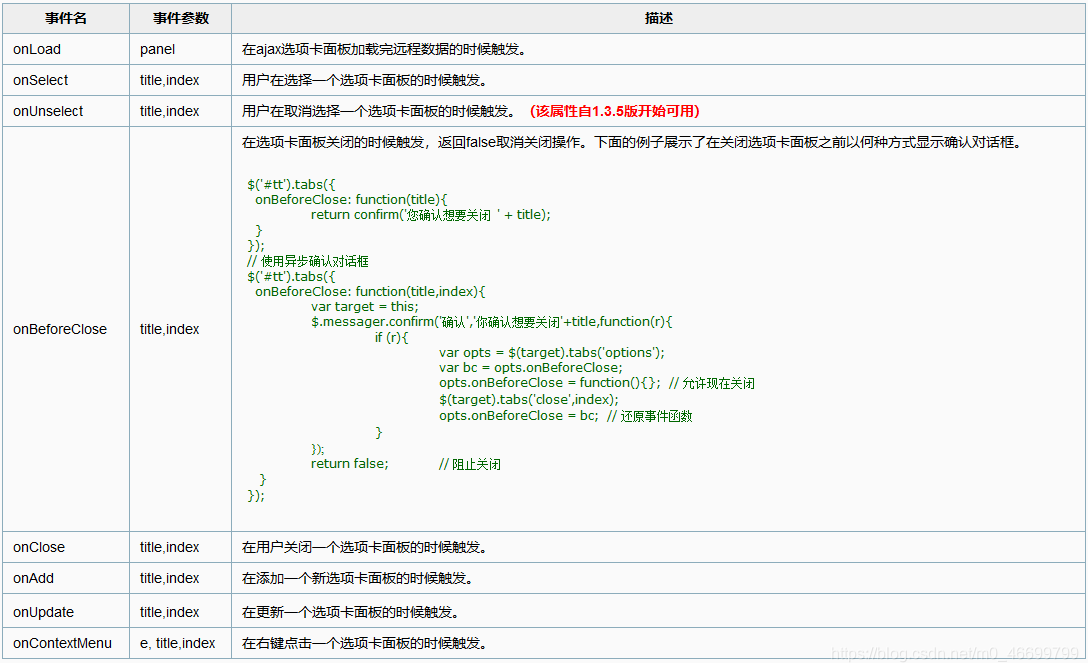Click the code line var opts = $(target).tabs('options');
Screen dimensions: 1088x672
(x=552, y=353)
